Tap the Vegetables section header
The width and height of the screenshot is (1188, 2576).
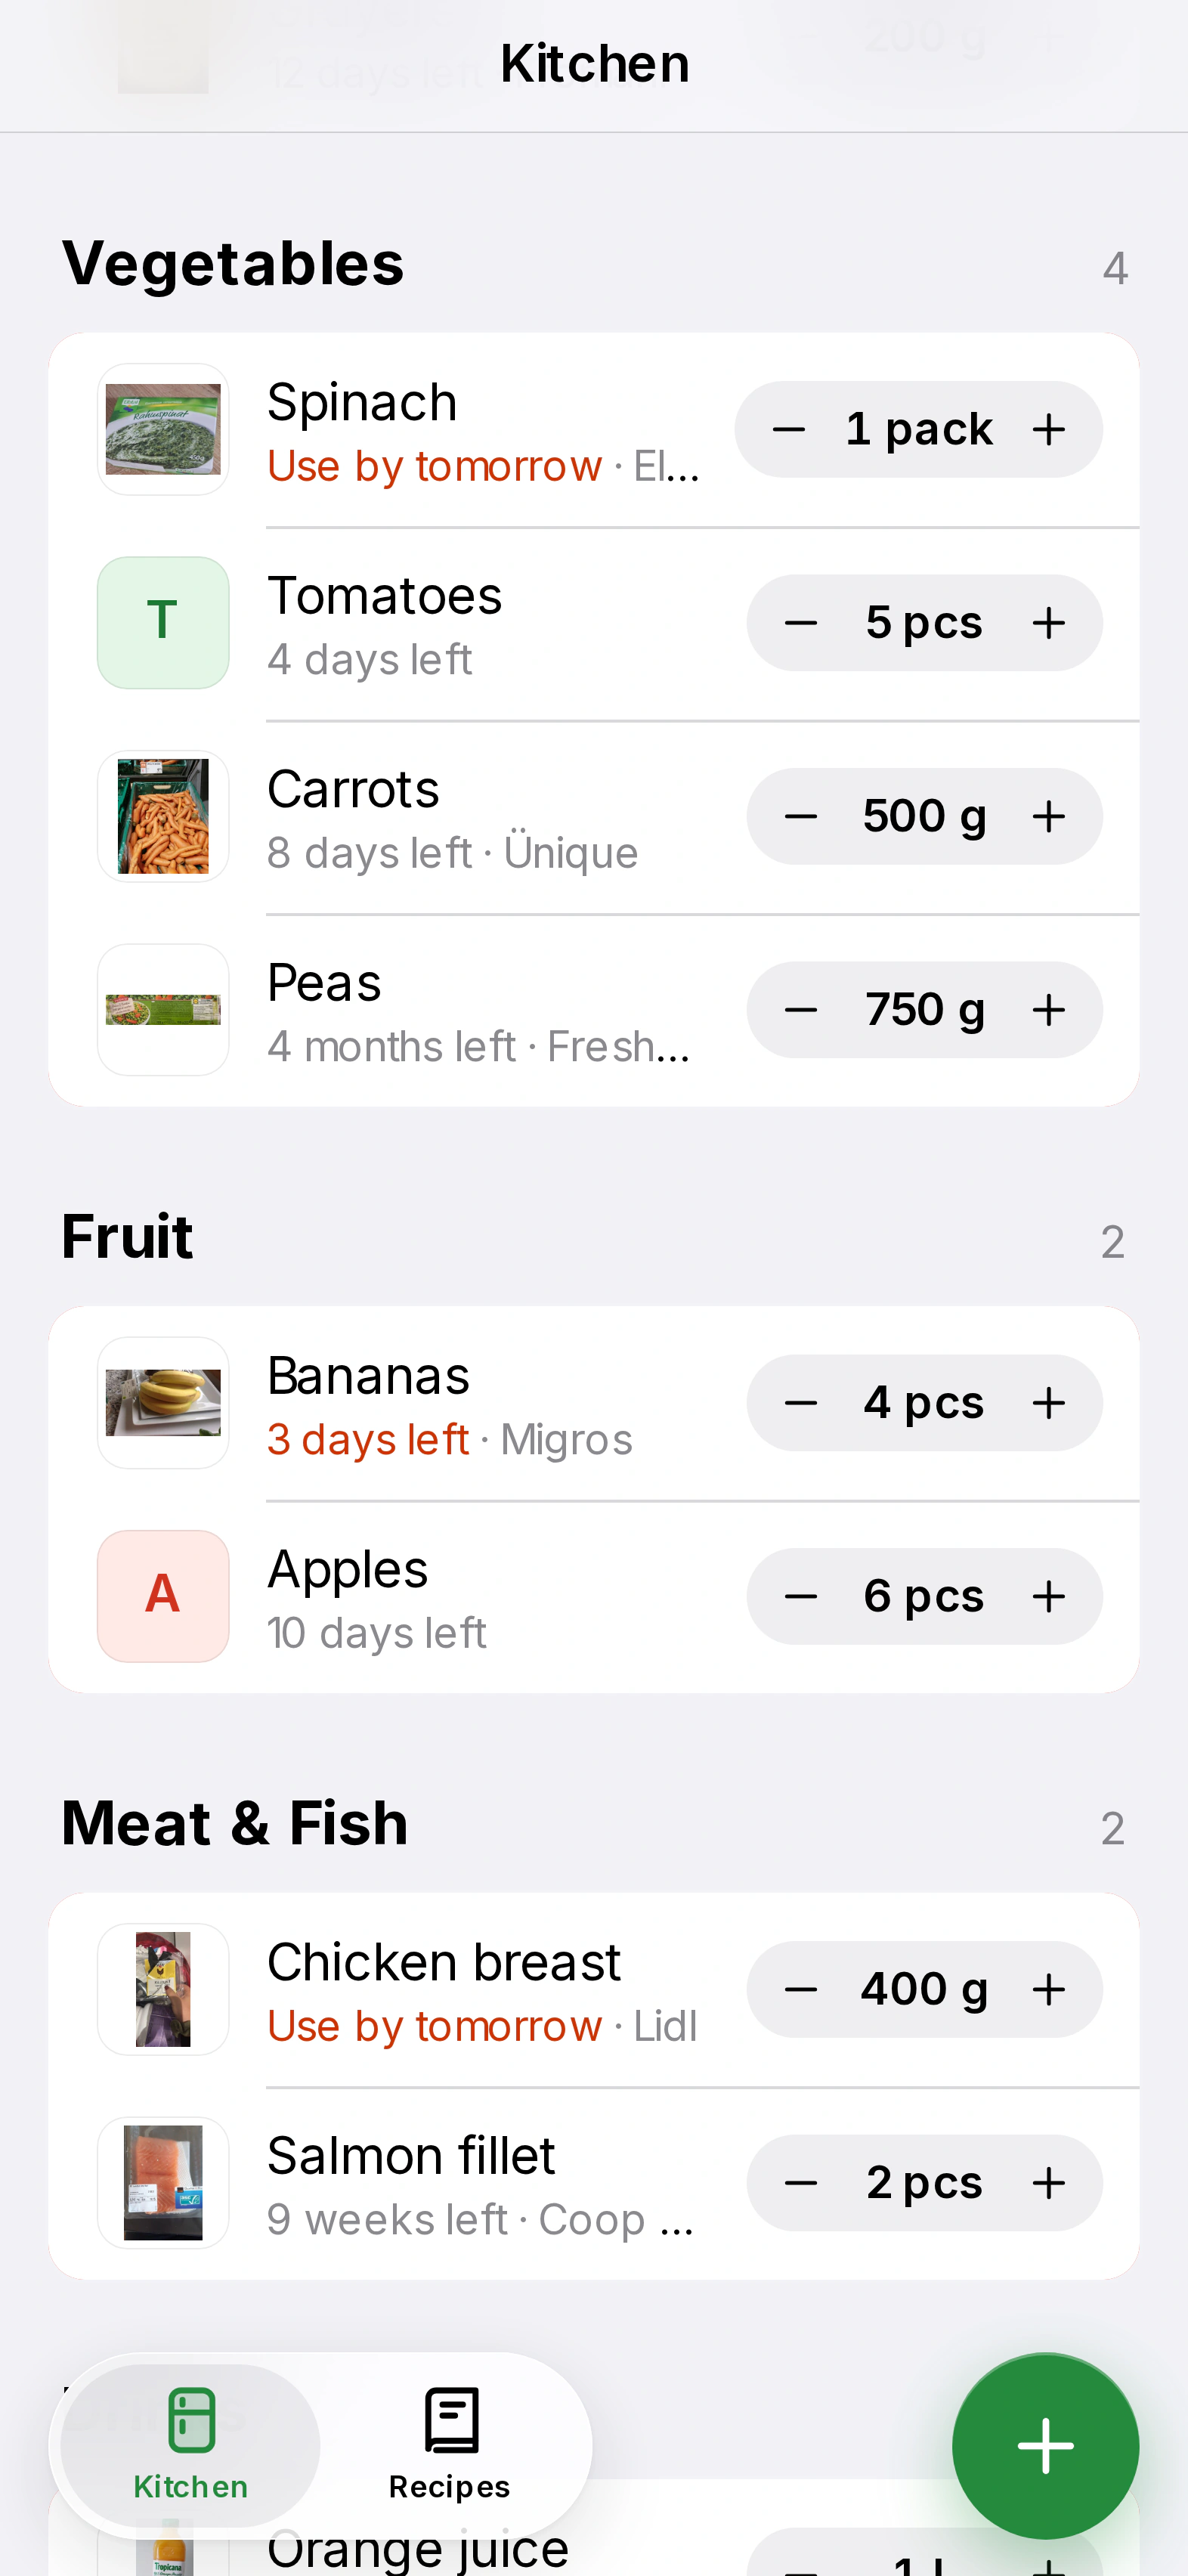click(233, 264)
